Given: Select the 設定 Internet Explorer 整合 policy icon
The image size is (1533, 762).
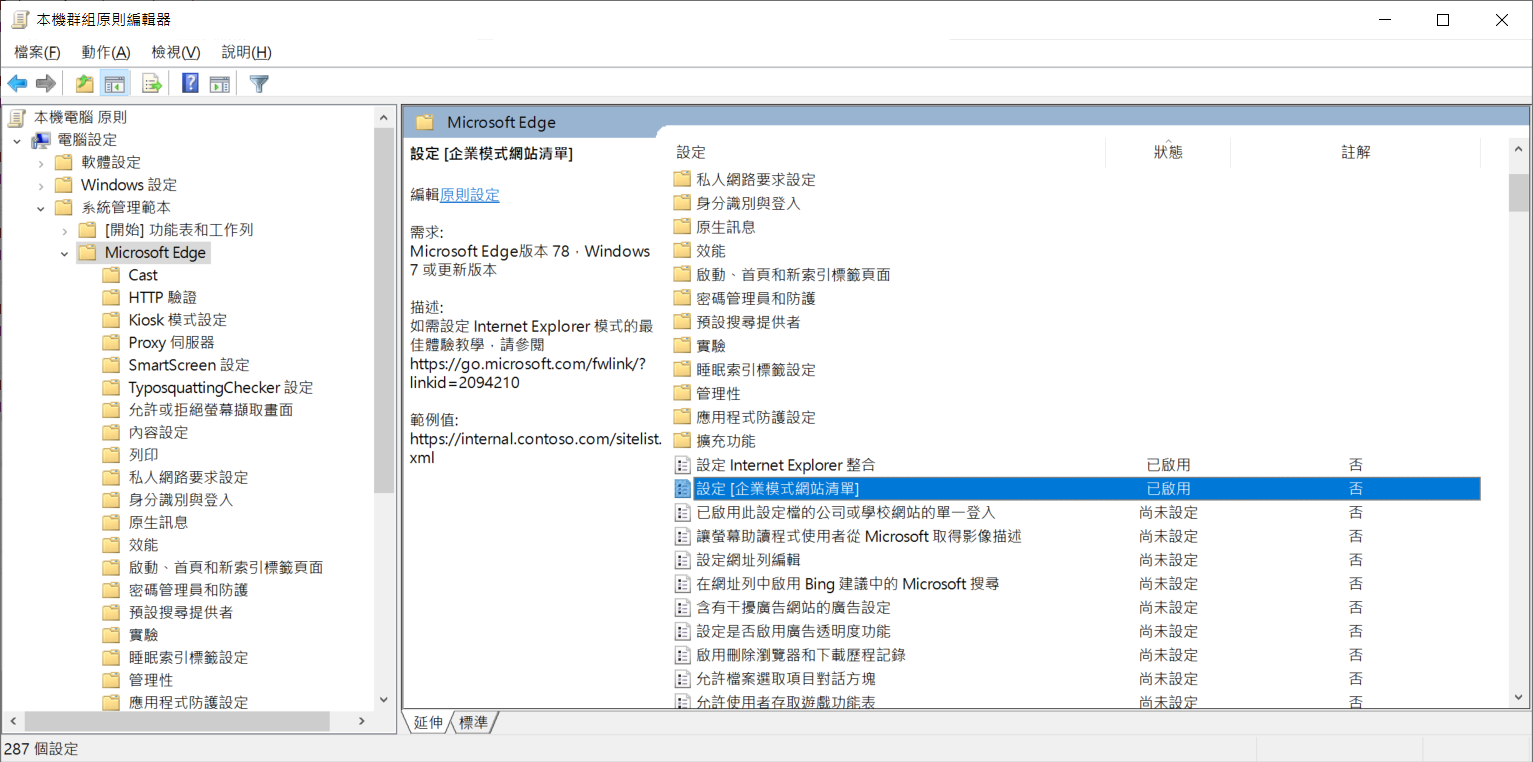Looking at the screenshot, I should (x=683, y=465).
